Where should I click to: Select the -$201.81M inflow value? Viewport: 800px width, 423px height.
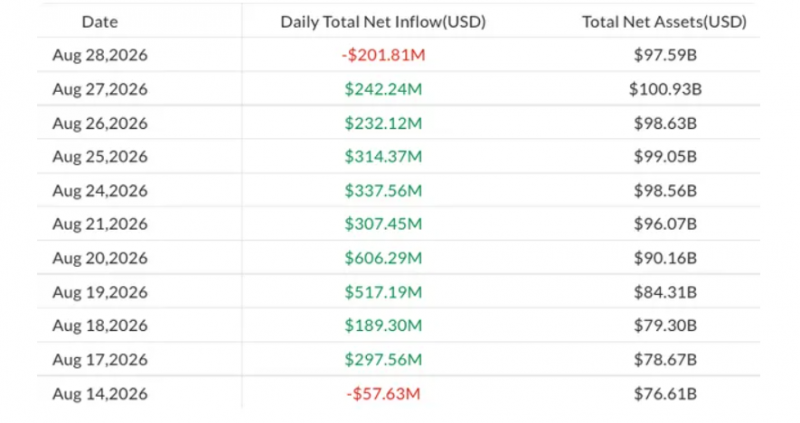383,55
